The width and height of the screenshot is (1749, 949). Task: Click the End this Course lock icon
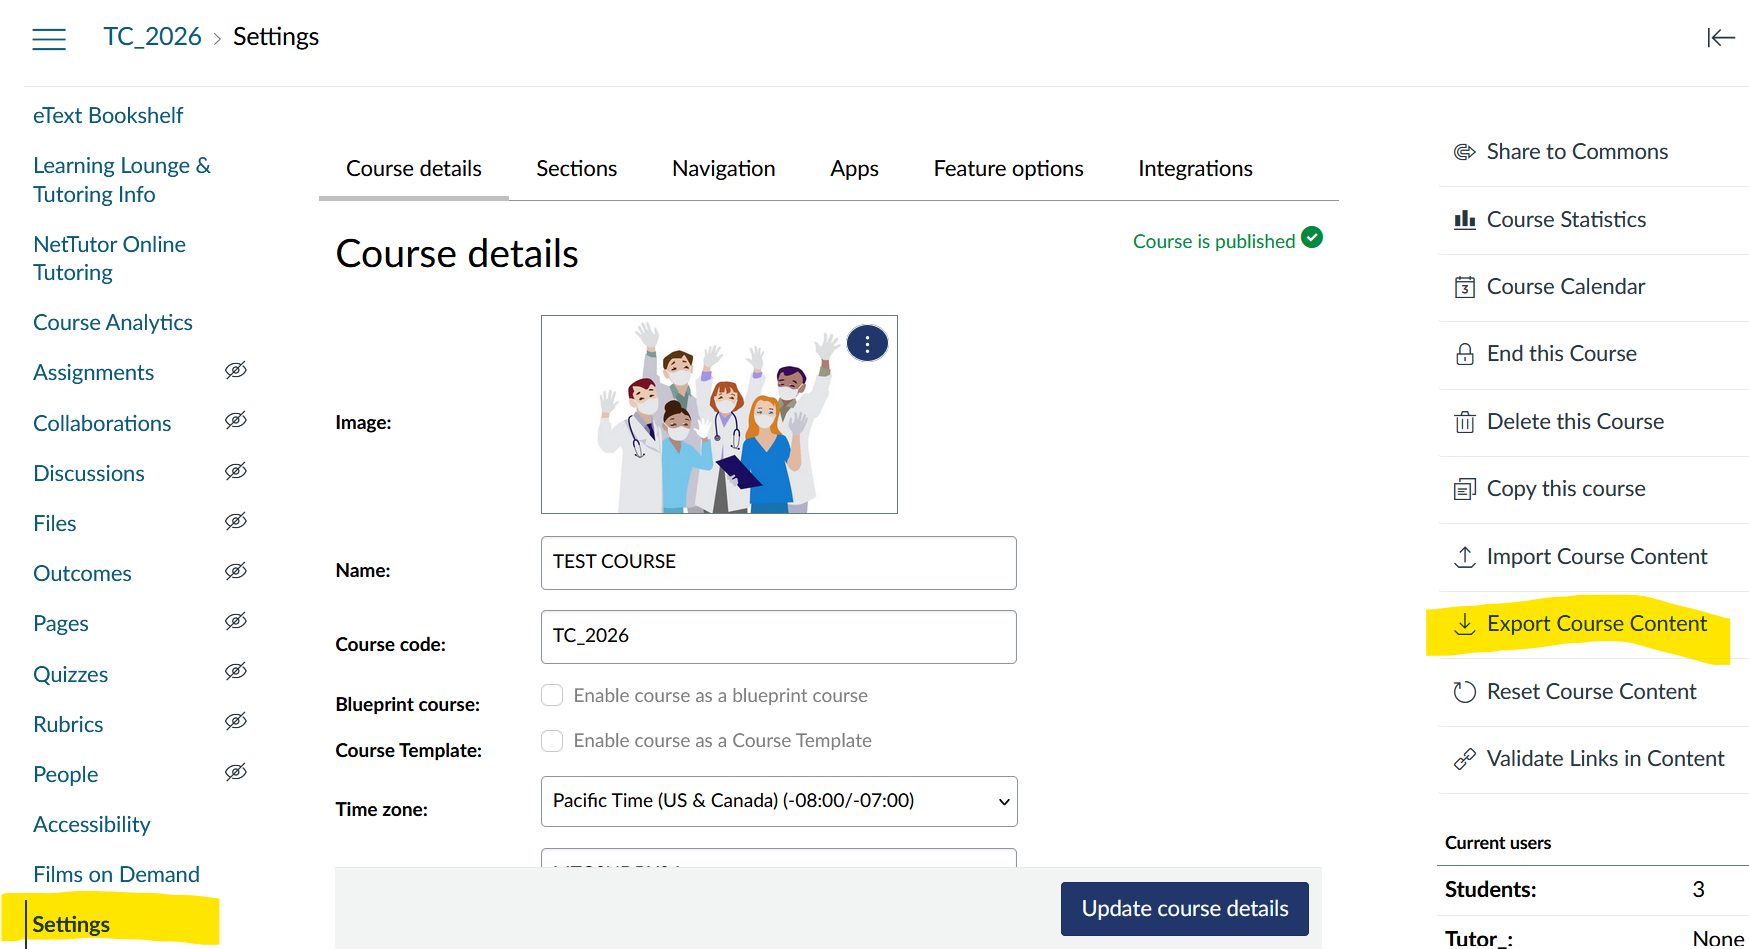(x=1464, y=354)
